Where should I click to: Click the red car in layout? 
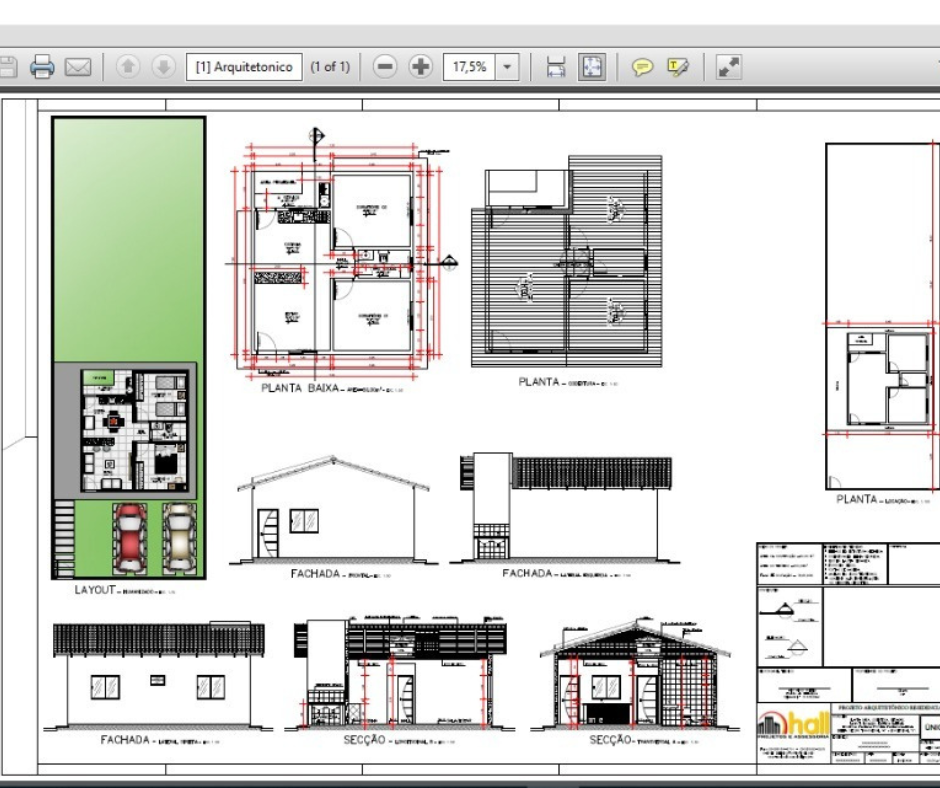tap(130, 538)
